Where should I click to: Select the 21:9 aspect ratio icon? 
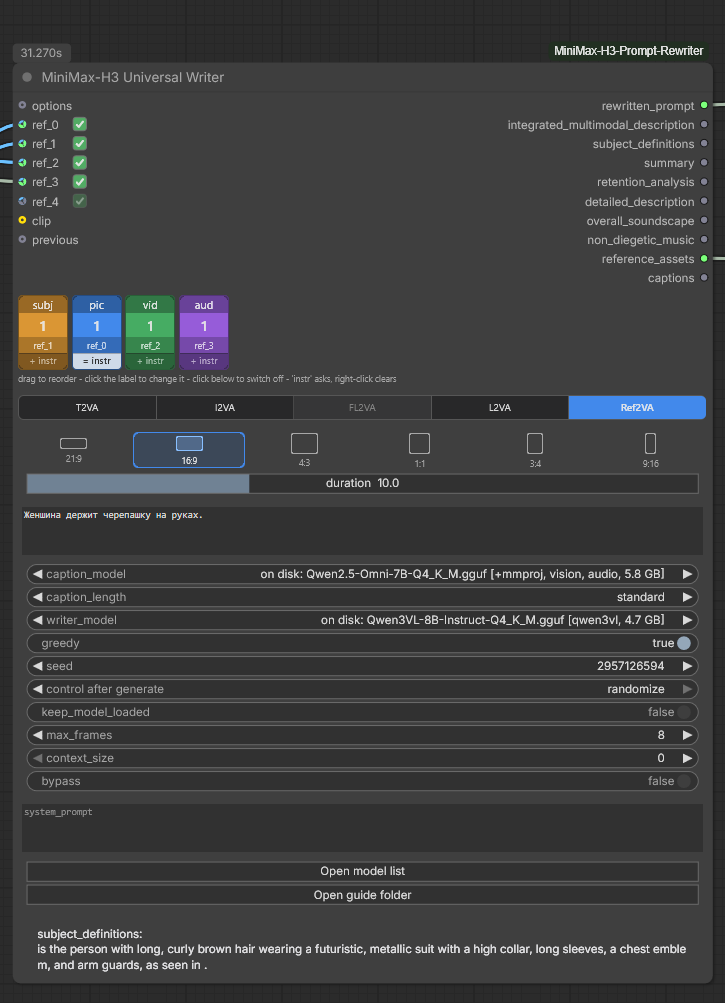pos(73,443)
